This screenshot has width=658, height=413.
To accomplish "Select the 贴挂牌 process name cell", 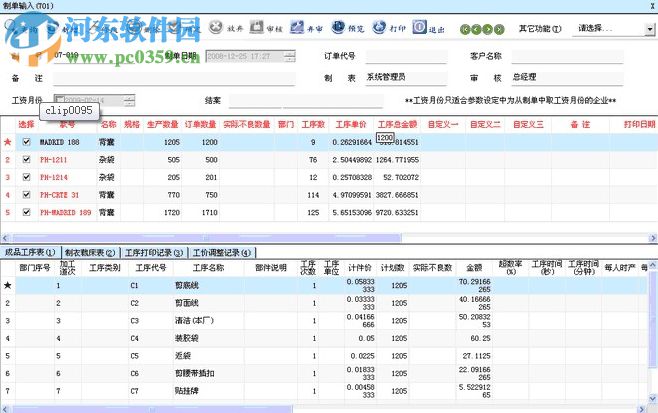I will (x=208, y=391).
